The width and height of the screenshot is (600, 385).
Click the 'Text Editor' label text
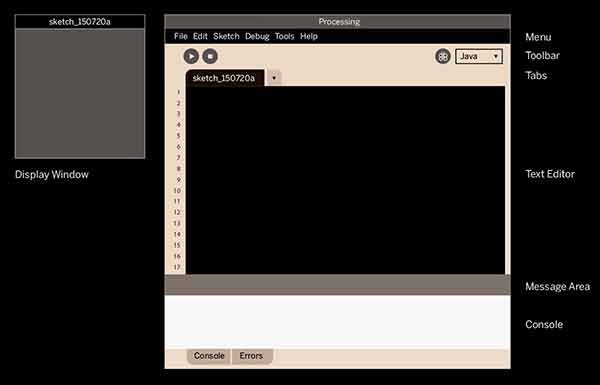coord(550,174)
